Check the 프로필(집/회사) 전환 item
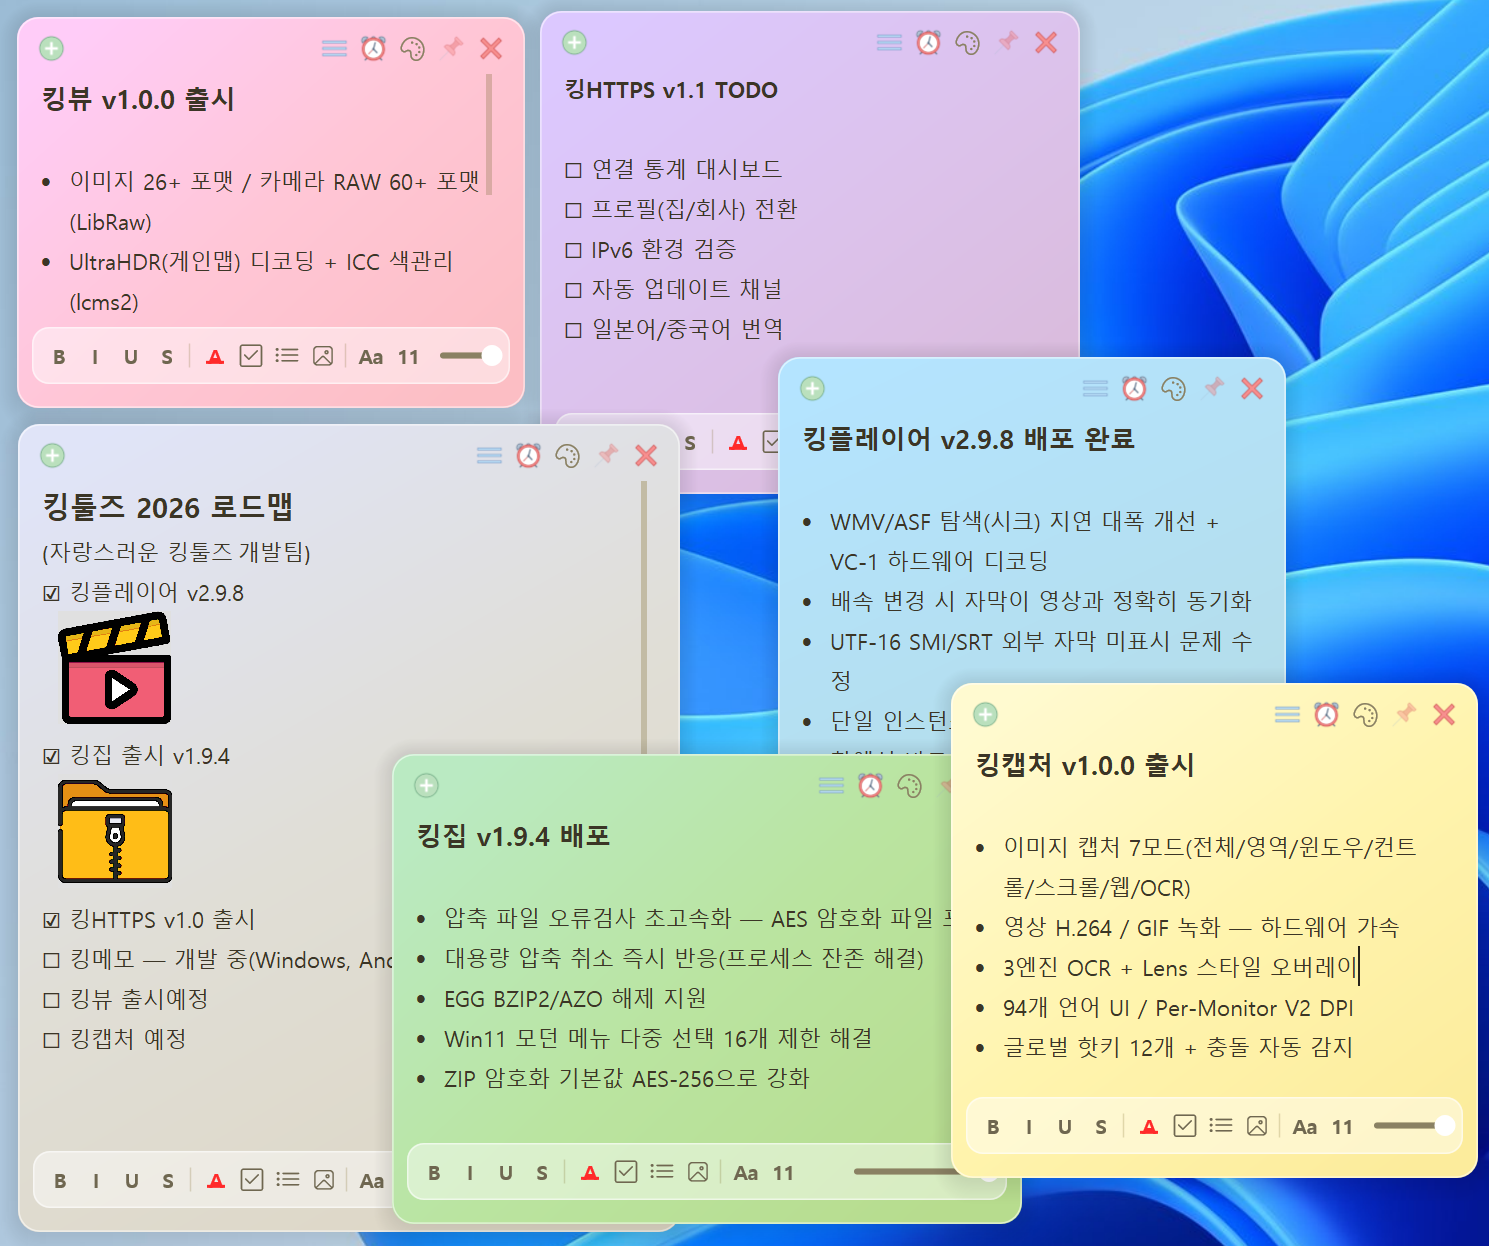Viewport: 1489px width, 1246px height. [574, 211]
